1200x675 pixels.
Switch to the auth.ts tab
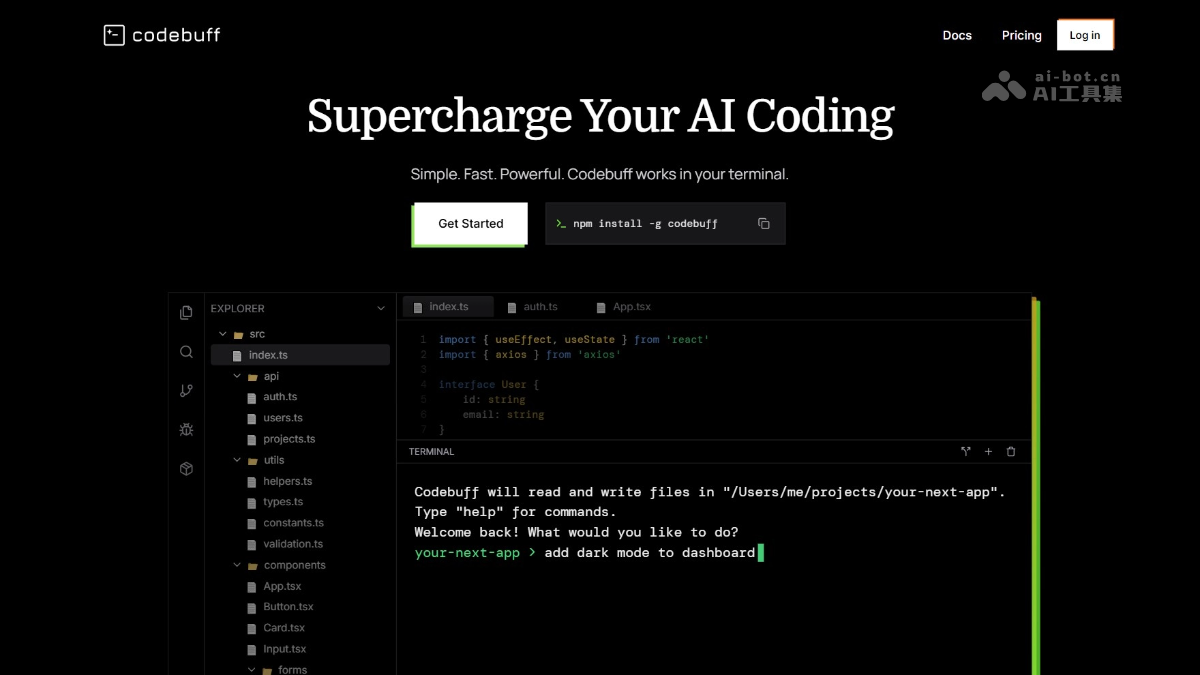tap(540, 306)
